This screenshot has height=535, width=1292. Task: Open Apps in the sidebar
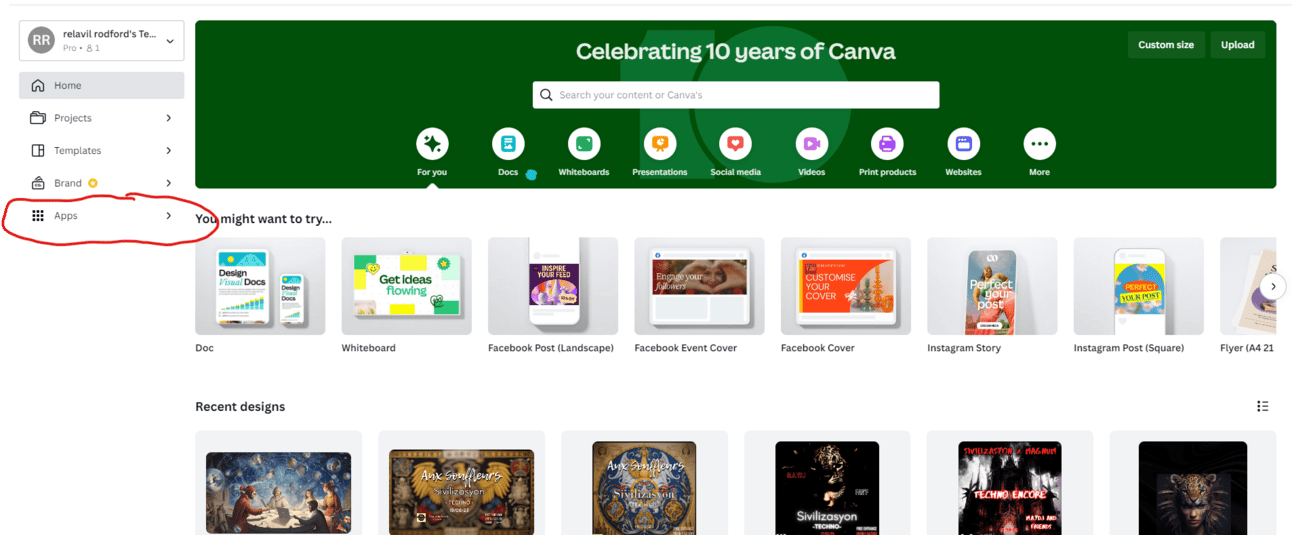(101, 216)
